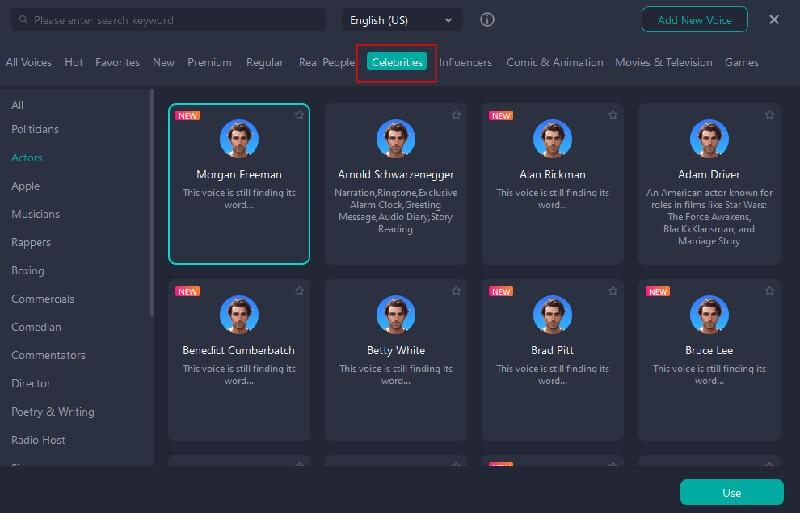Click Betty White's avatar image
Image resolution: width=800 pixels, height=513 pixels.
pos(396,314)
